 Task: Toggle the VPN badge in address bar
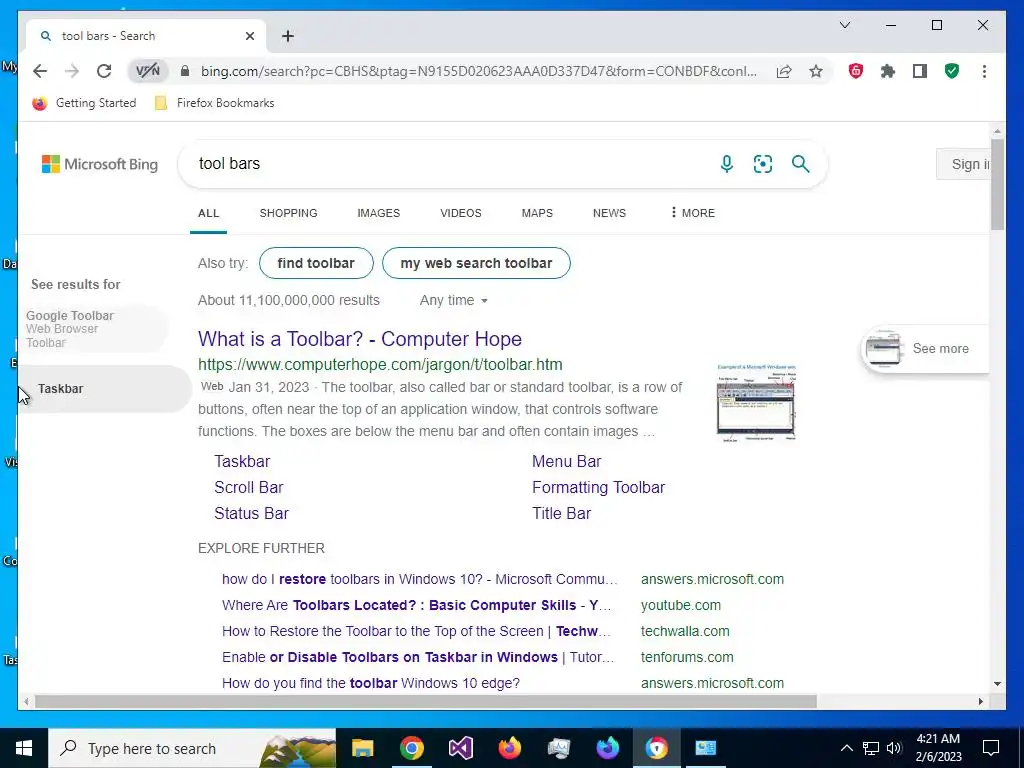click(148, 71)
